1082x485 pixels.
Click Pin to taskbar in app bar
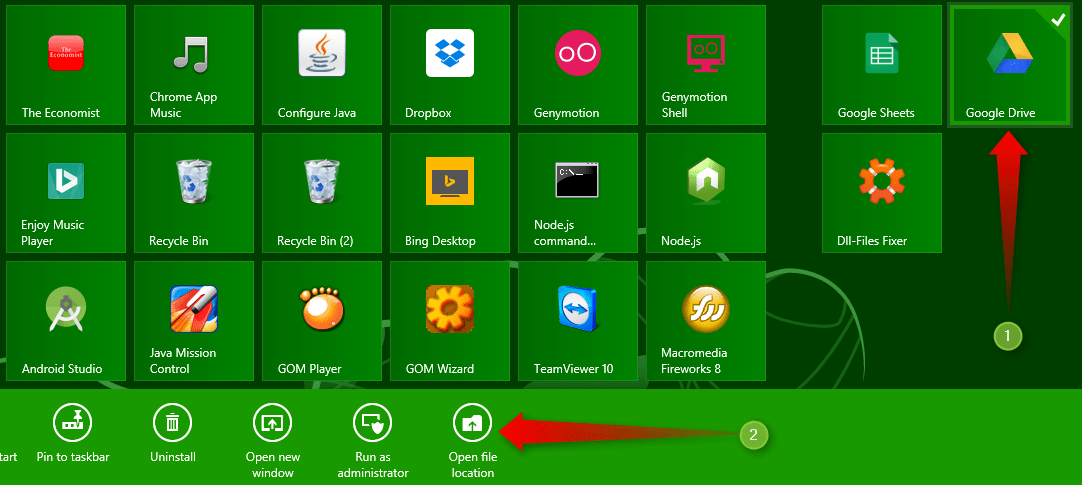(72, 423)
